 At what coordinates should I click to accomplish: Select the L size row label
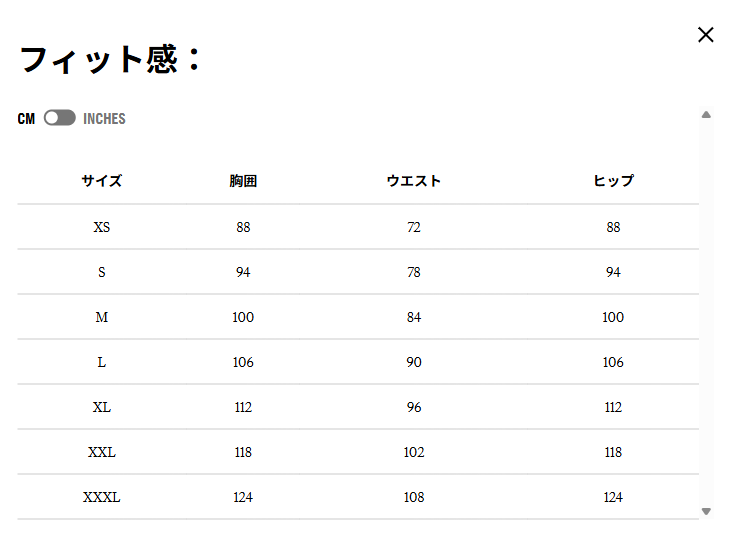[102, 362]
